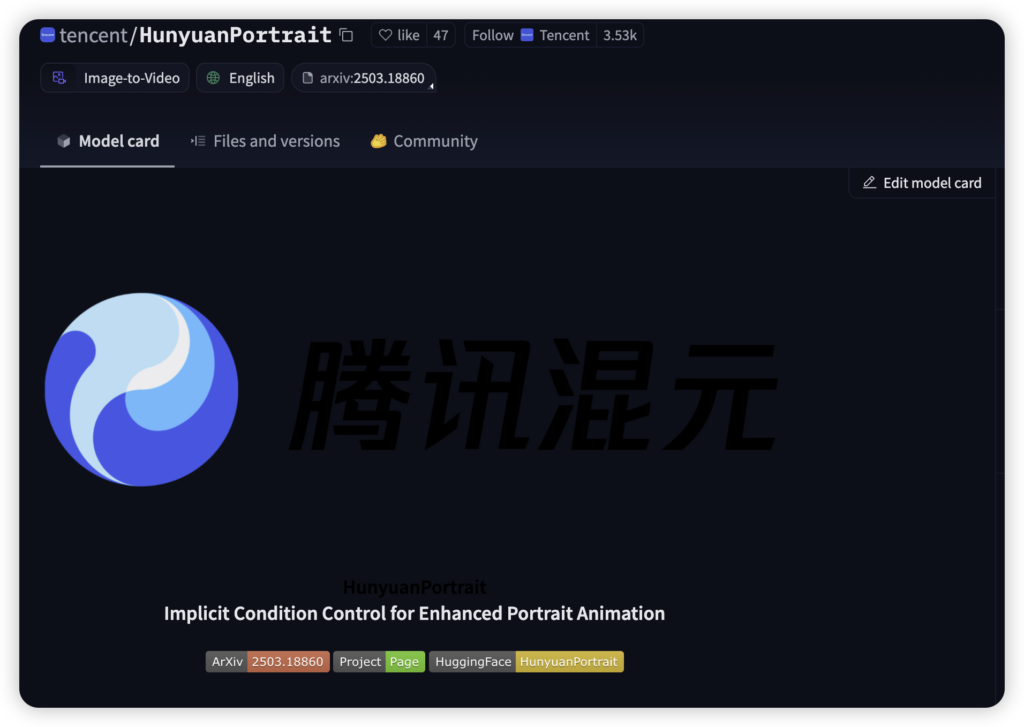Click the Tencent avatar before the repo name
Viewport: 1024px width, 727px height.
click(x=48, y=35)
